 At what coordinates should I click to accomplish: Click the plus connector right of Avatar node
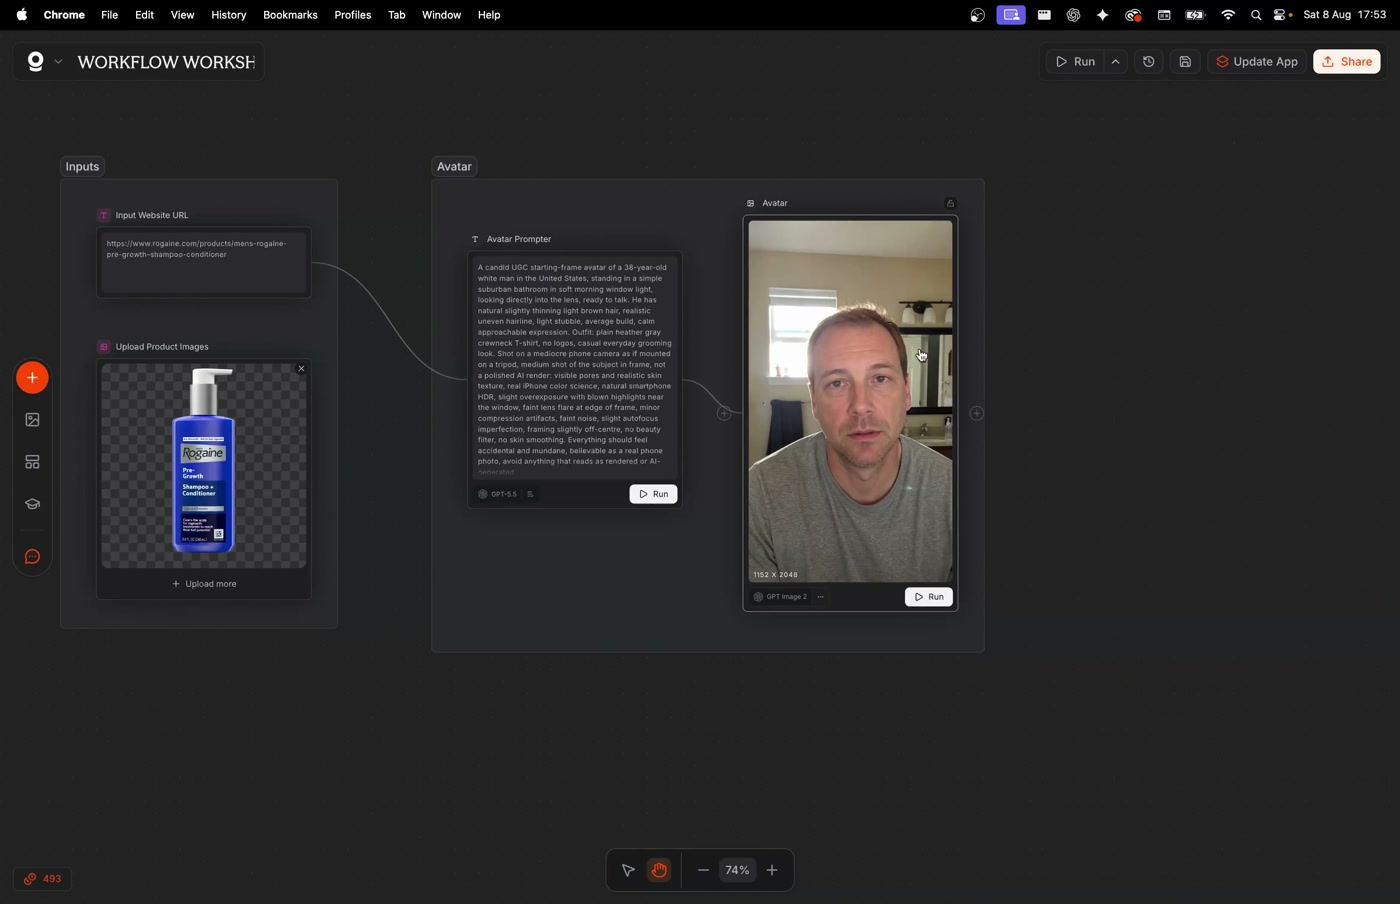pos(977,413)
